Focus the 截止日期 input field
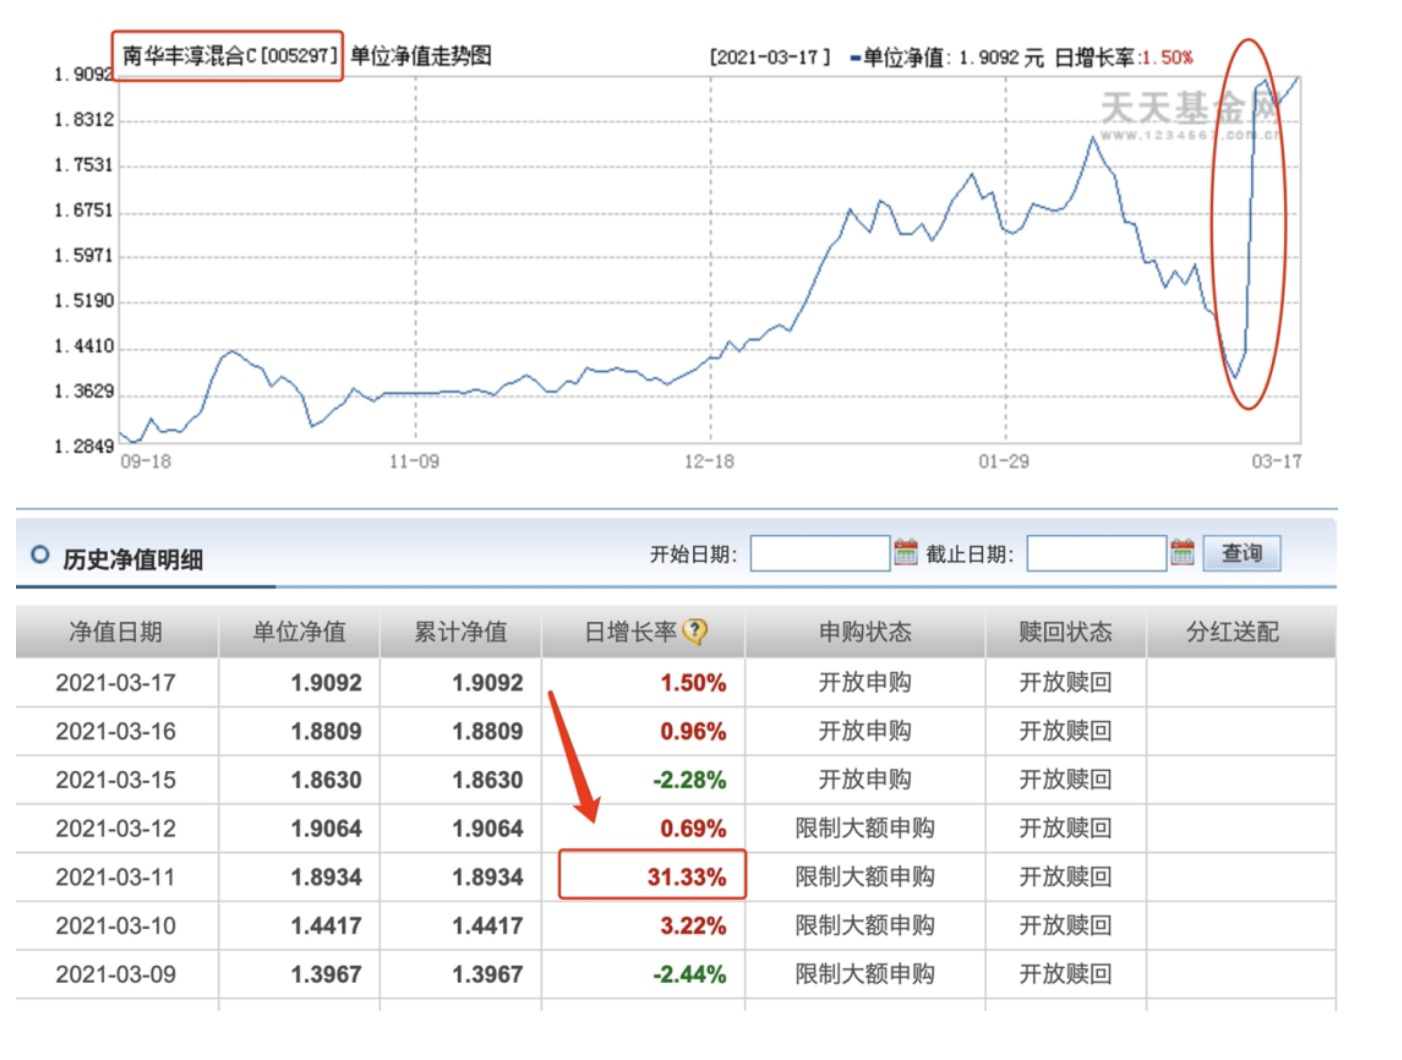 [1096, 553]
